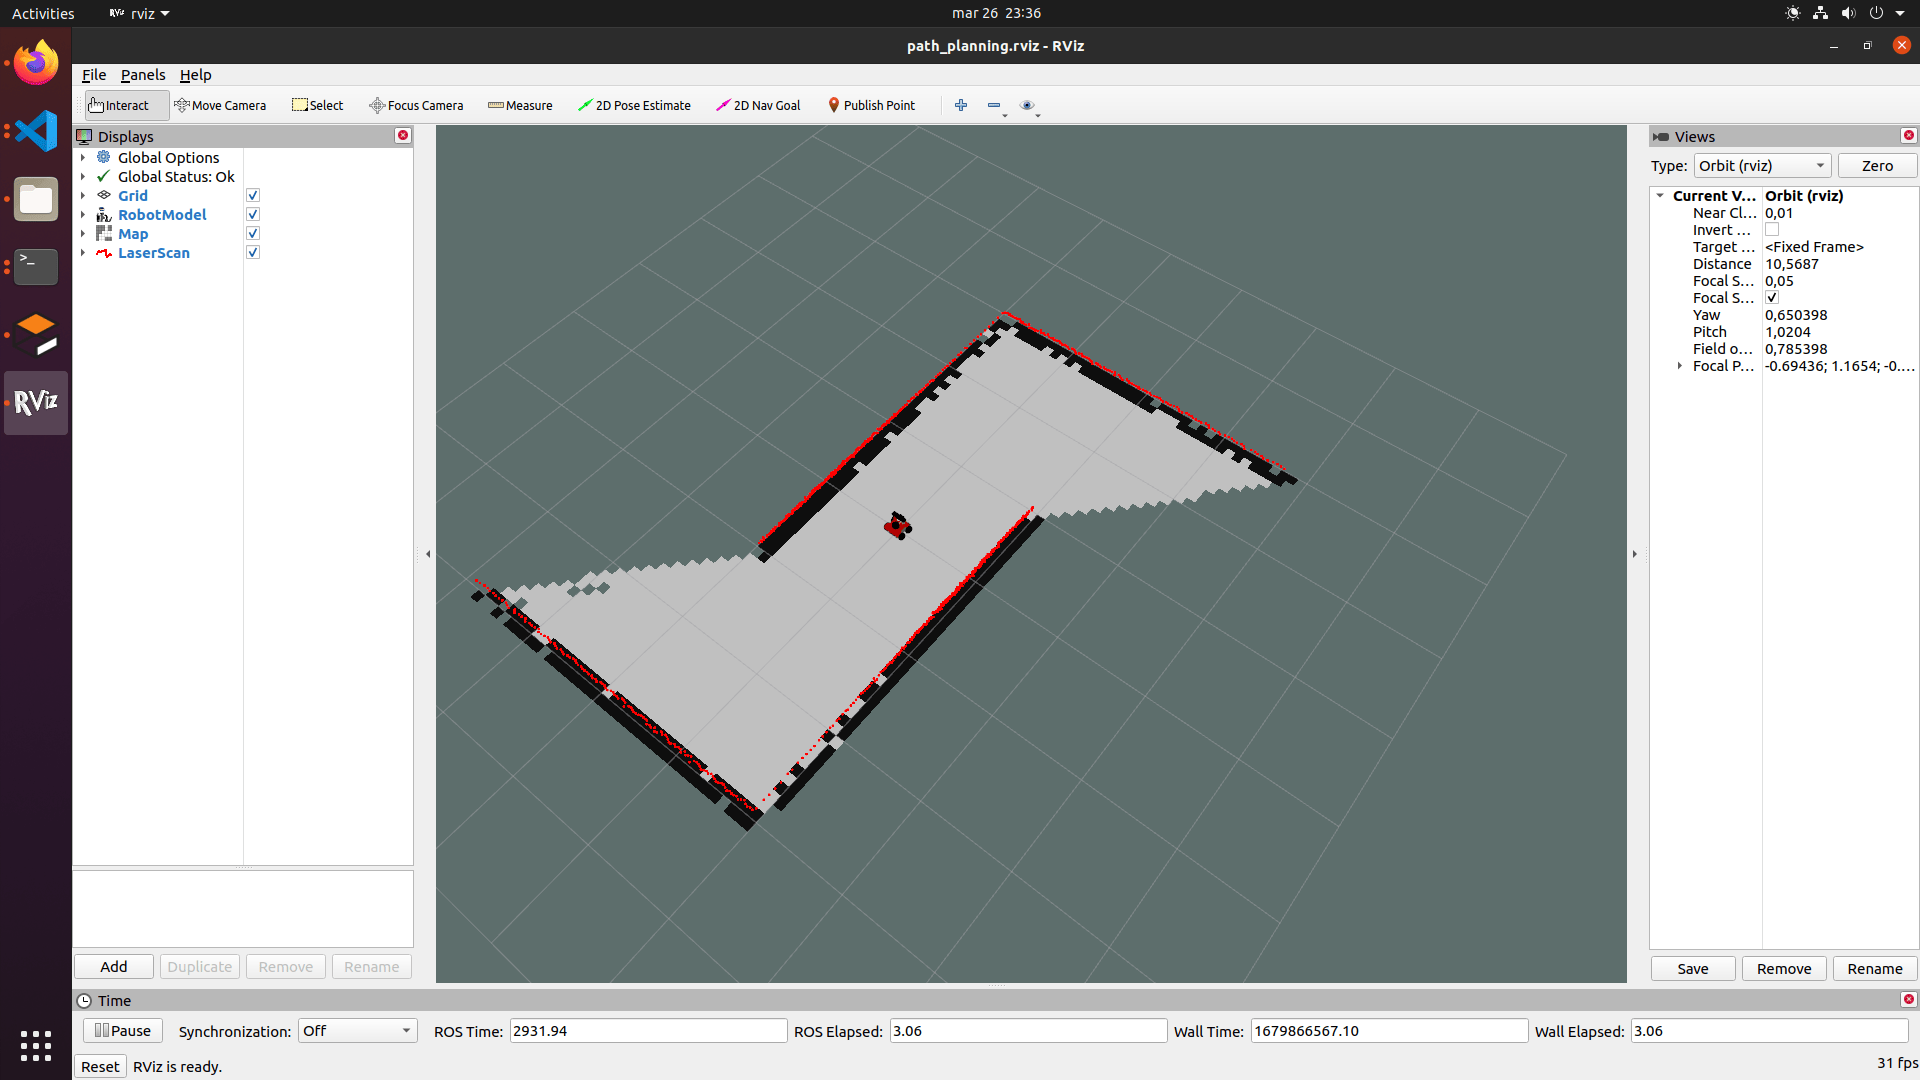Expand the Global Options tree item
This screenshot has height=1080, width=1920.
83,158
